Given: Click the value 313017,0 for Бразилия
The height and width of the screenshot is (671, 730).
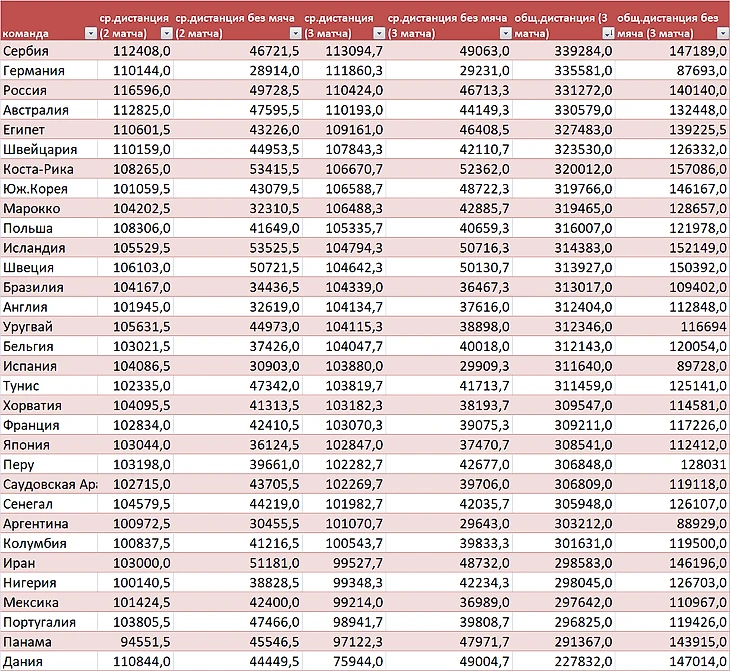Looking at the screenshot, I should pyautogui.click(x=583, y=287).
